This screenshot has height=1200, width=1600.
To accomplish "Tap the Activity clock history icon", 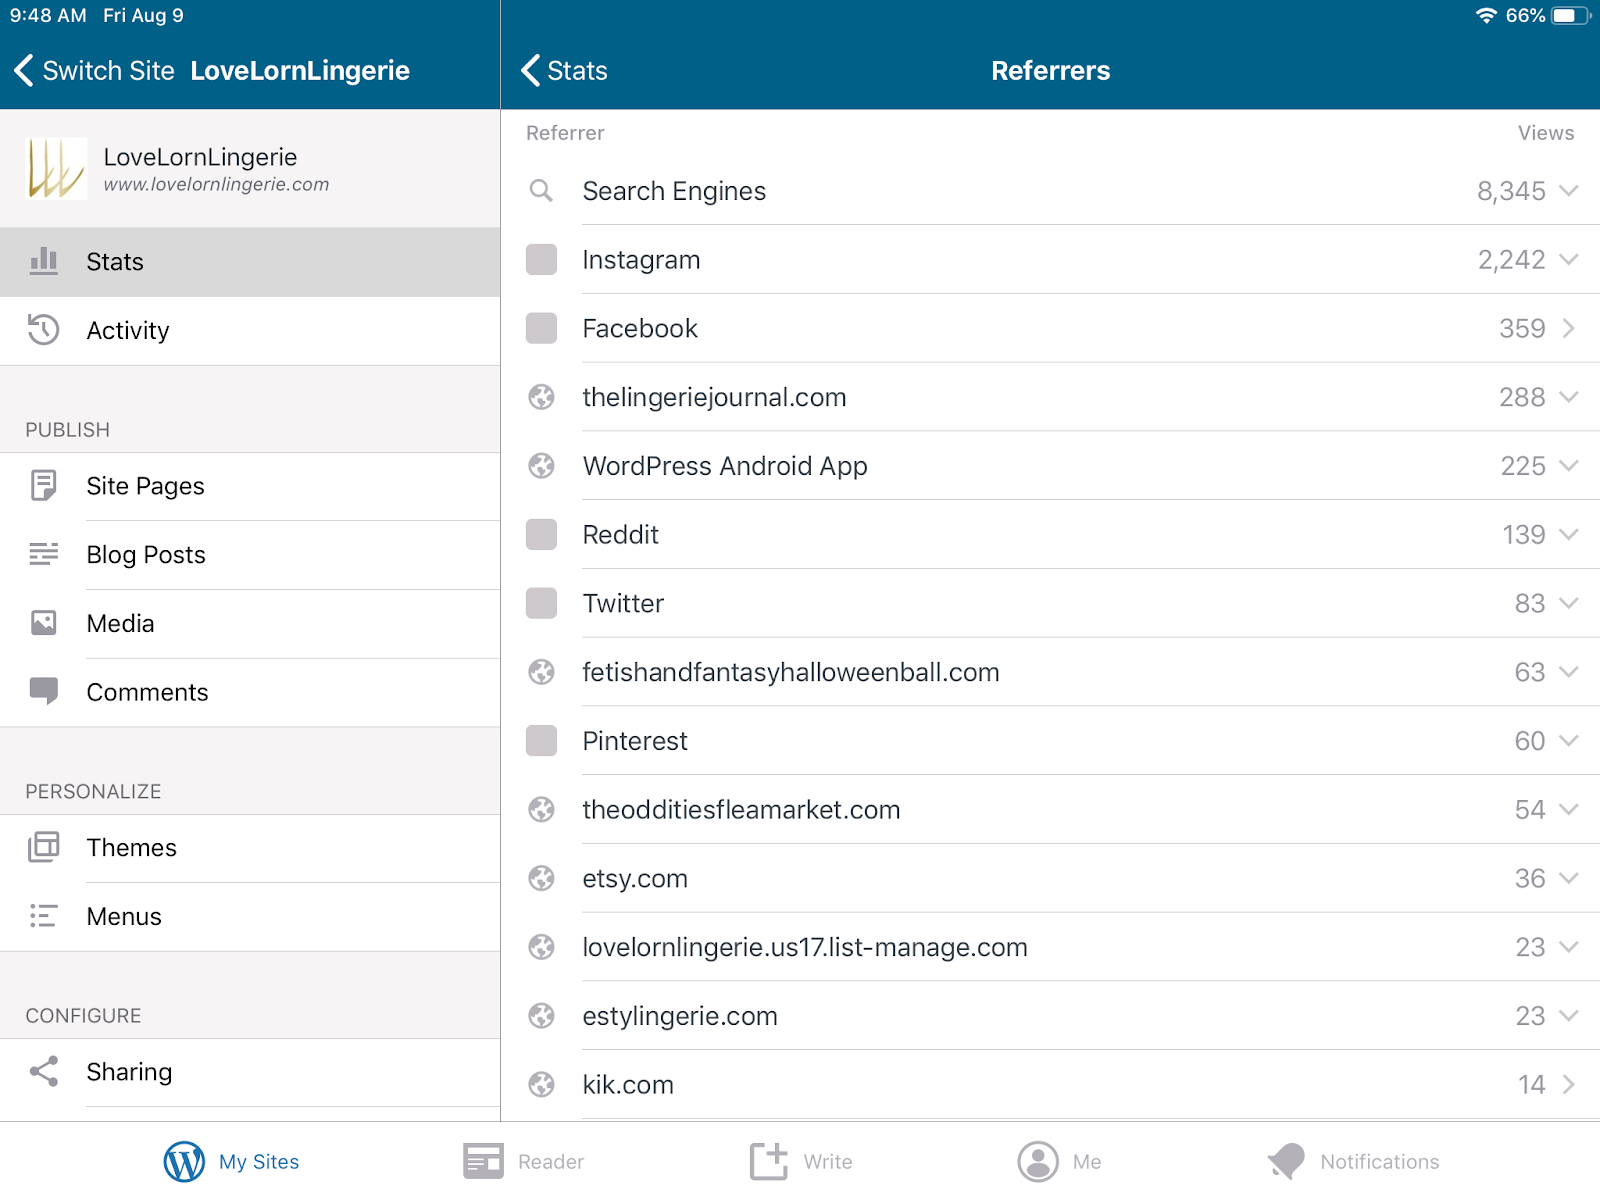I will [x=43, y=330].
